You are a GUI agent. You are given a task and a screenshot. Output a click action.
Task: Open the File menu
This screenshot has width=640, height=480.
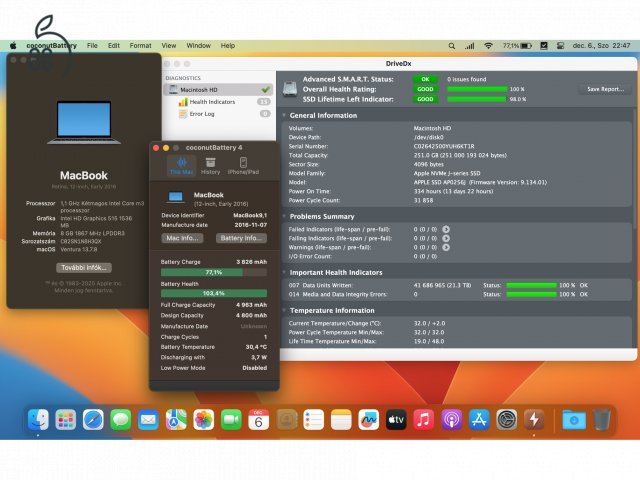pos(92,46)
